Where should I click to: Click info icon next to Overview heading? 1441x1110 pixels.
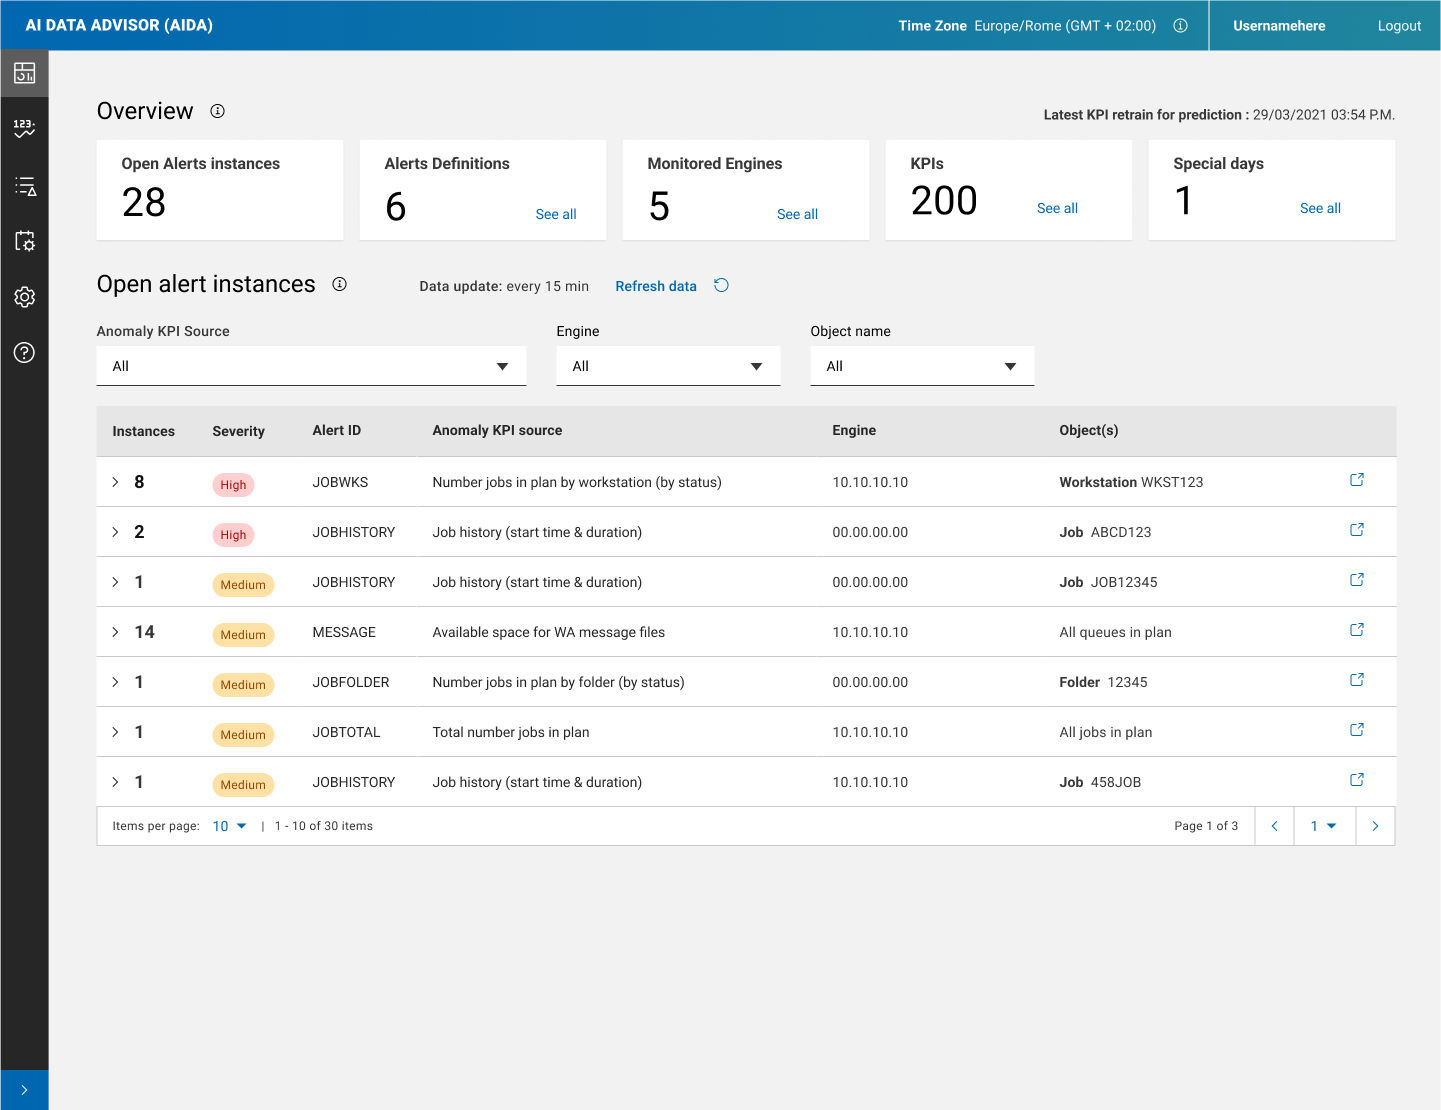click(217, 111)
